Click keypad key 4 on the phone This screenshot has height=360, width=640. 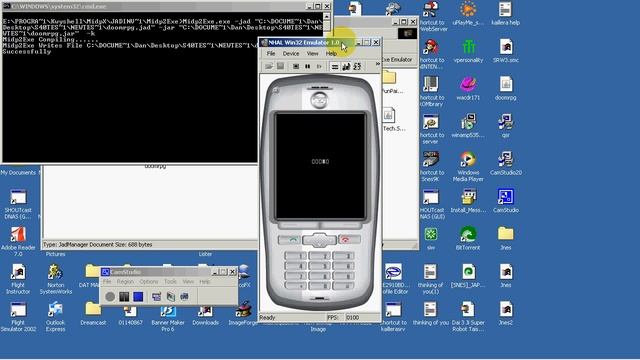click(x=296, y=266)
